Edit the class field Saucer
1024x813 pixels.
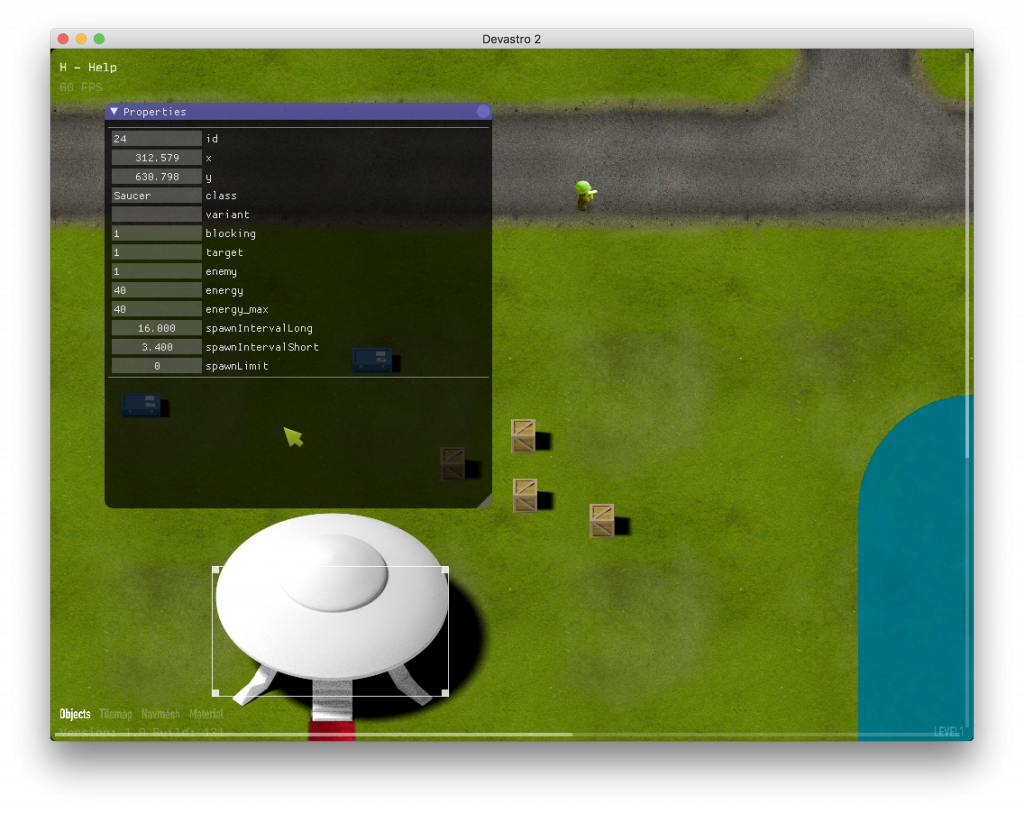[156, 195]
